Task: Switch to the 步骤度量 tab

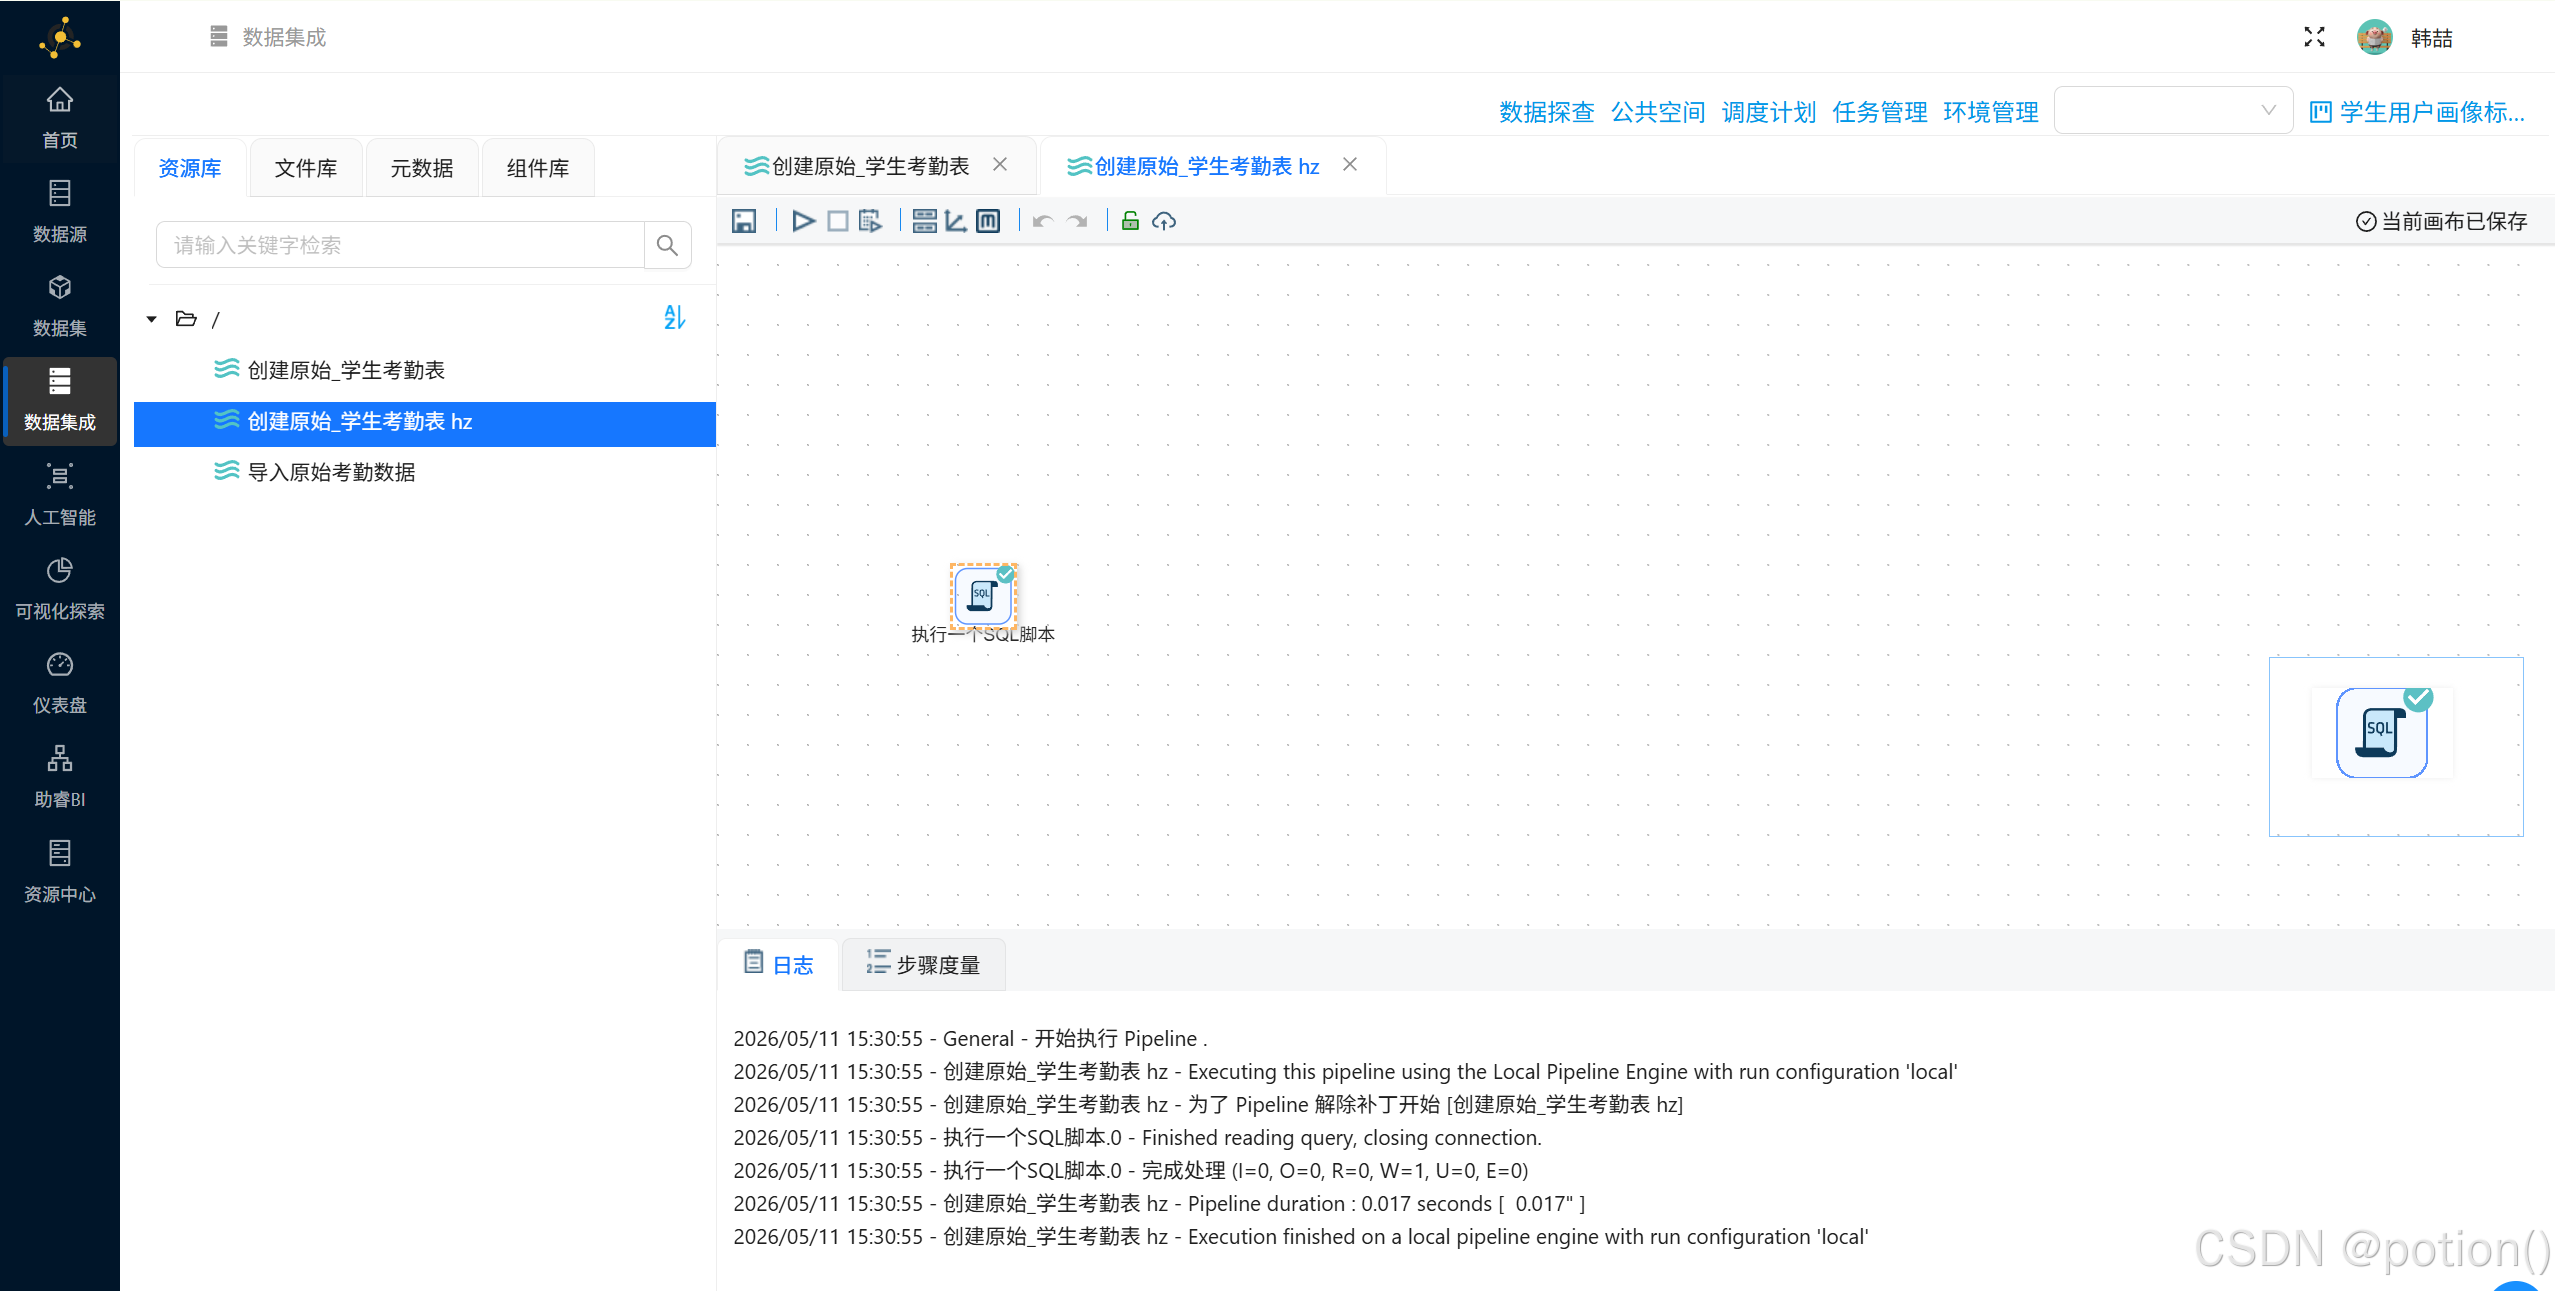Action: 923,964
